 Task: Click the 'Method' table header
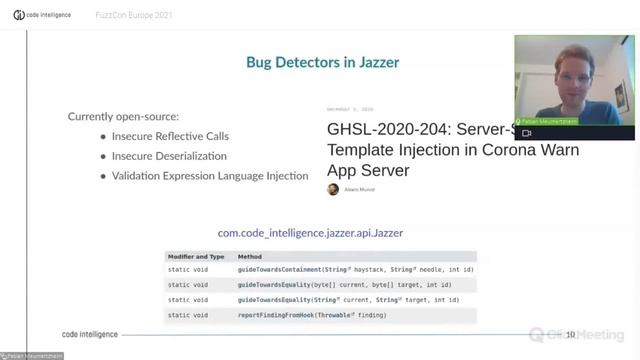pos(250,256)
